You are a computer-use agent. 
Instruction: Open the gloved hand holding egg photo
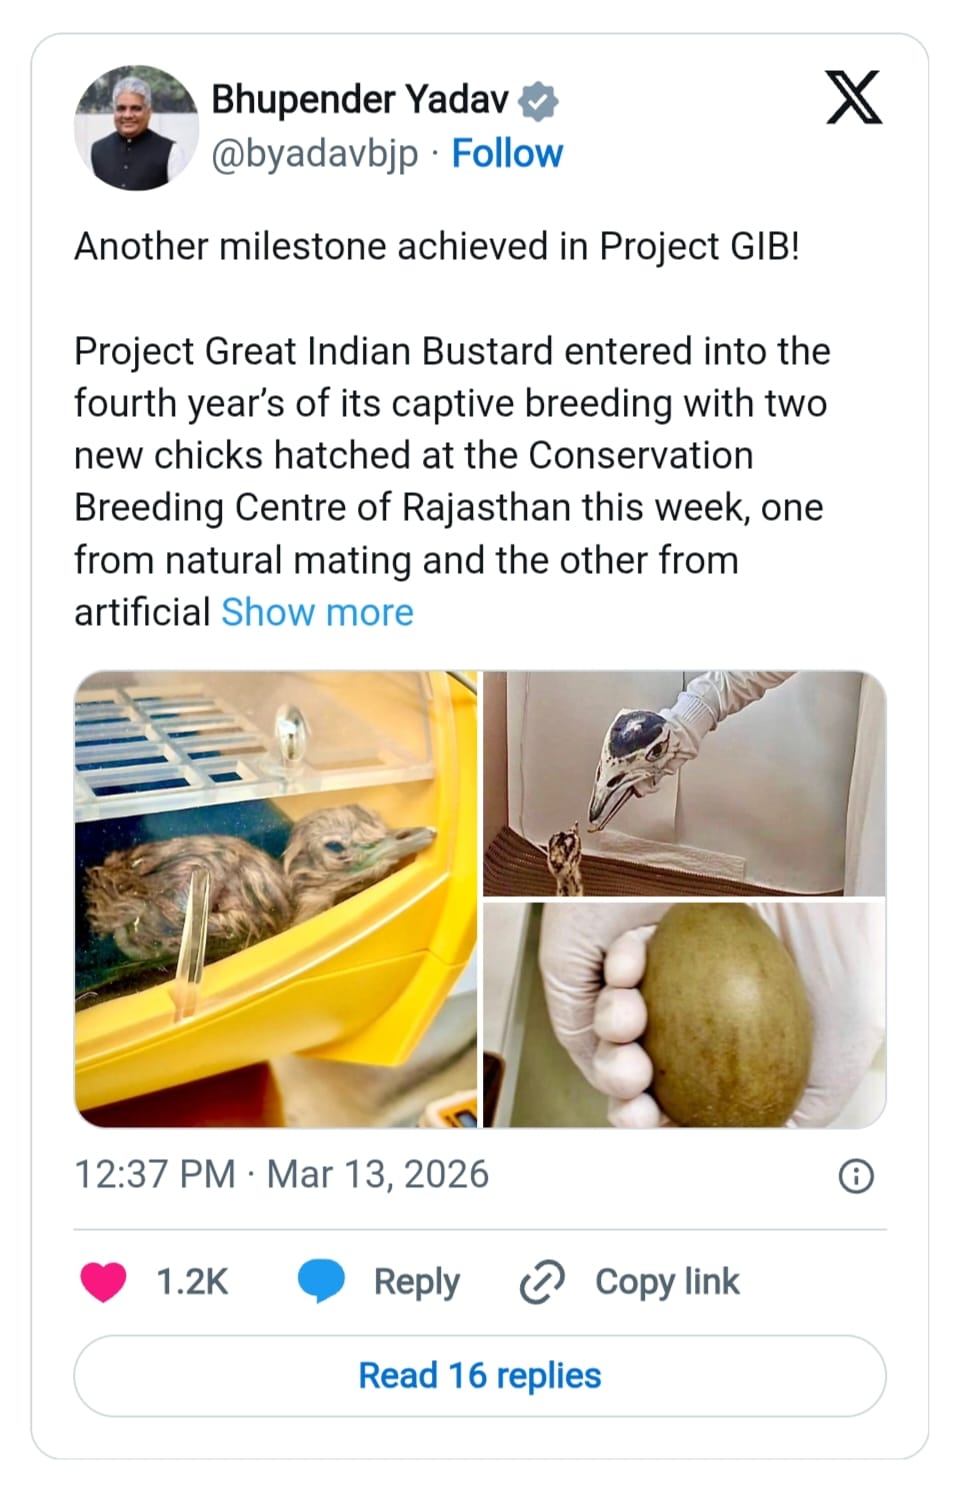click(684, 1014)
